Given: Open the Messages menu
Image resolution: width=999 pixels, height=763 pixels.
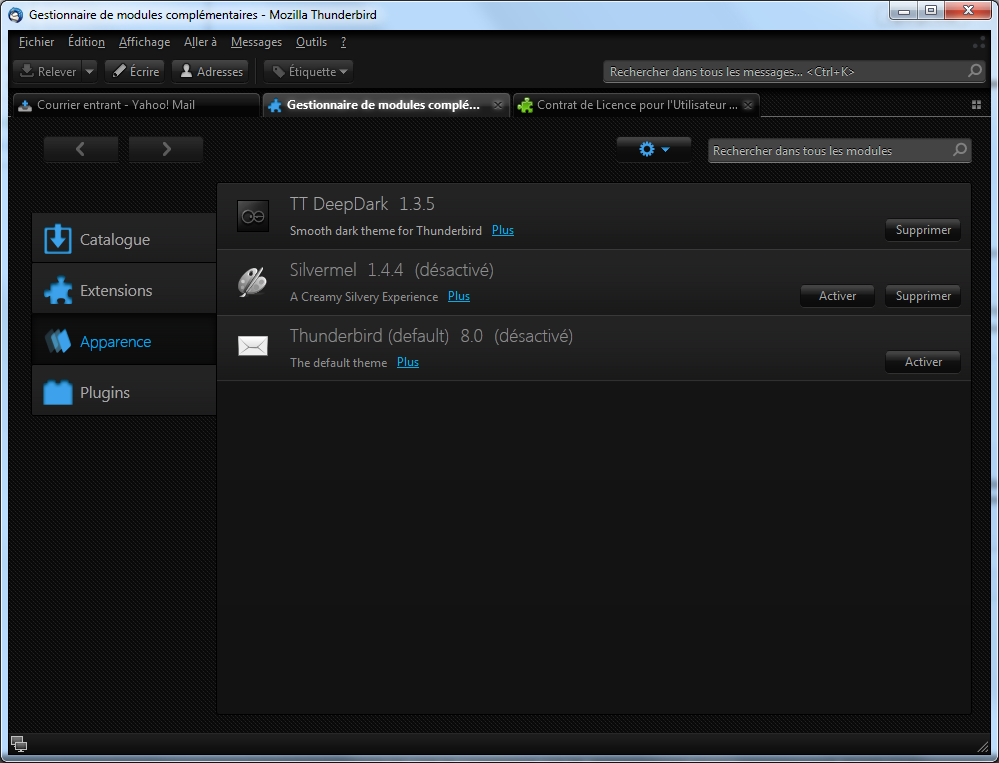Looking at the screenshot, I should coord(256,42).
